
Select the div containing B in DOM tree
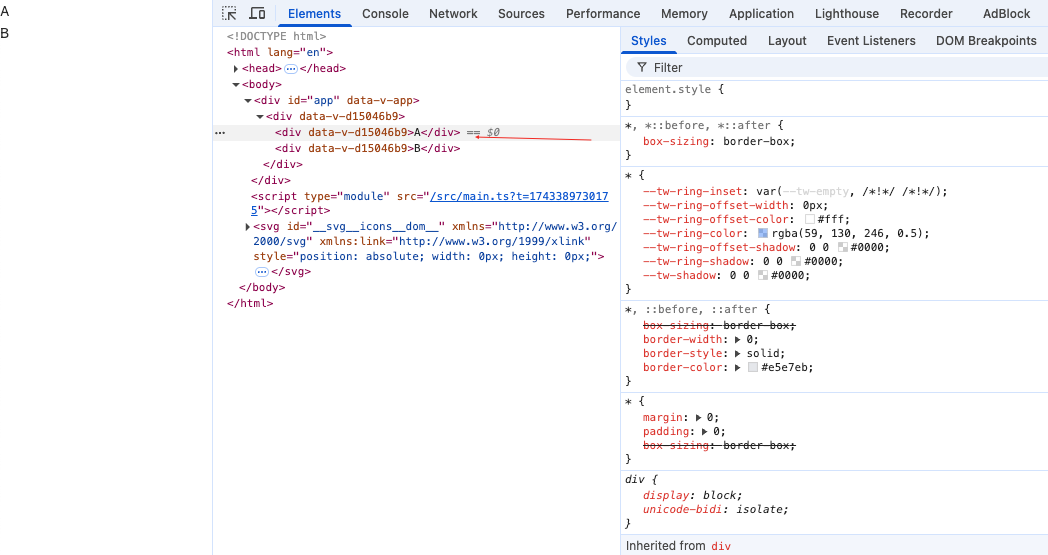(x=367, y=148)
